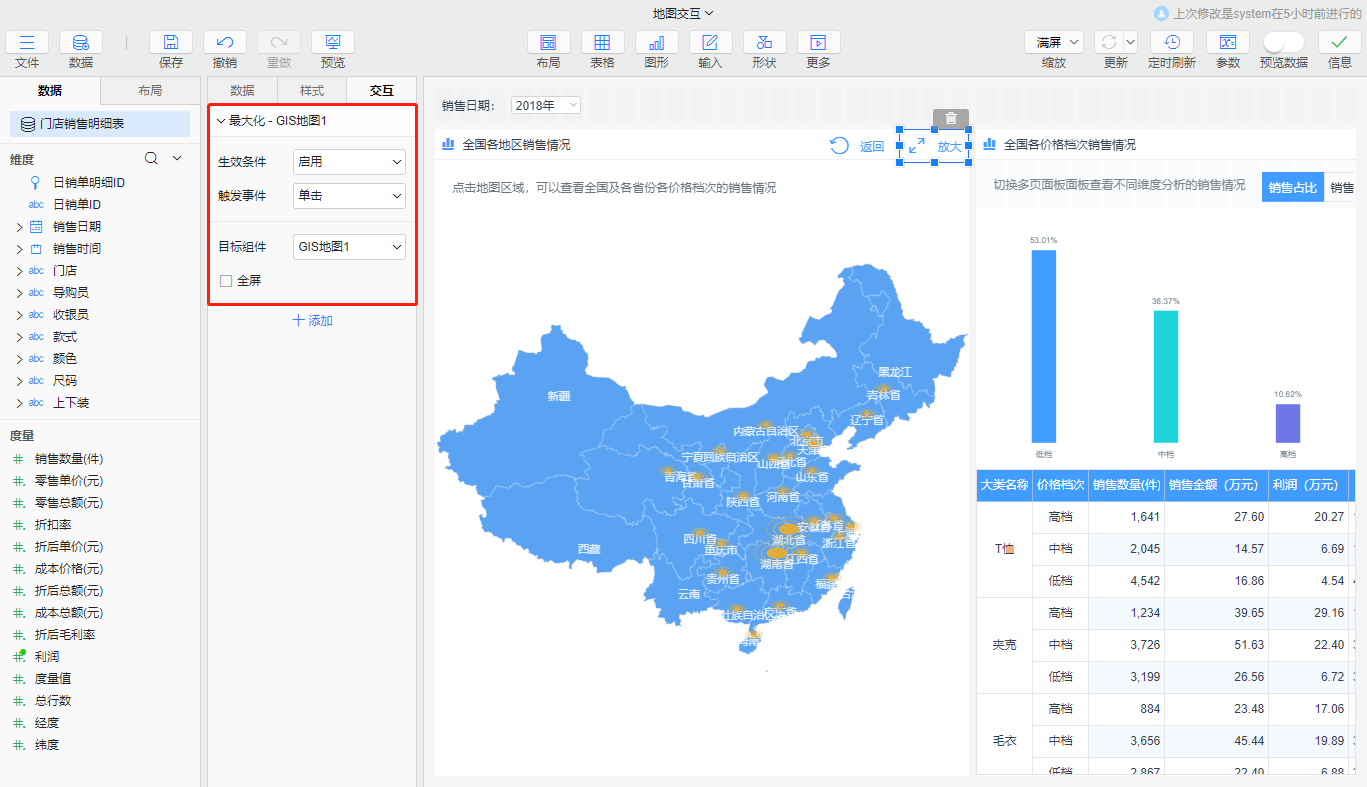Image resolution: width=1367 pixels, height=787 pixels.
Task: Switch to the 布局 panel tab
Action: (150, 91)
